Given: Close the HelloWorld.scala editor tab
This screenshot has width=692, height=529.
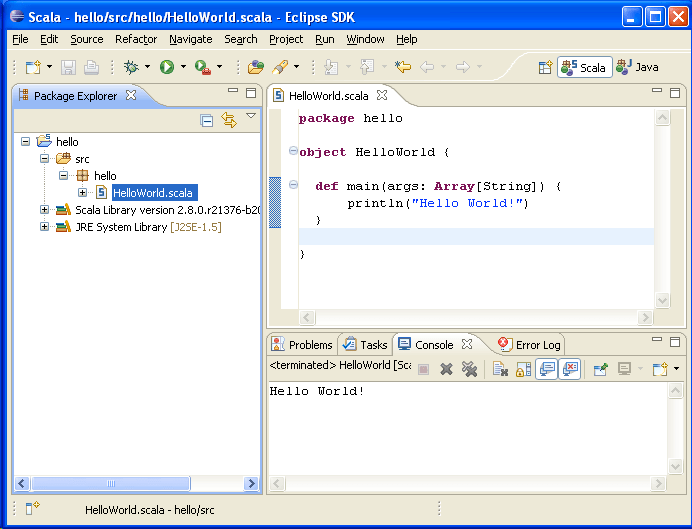Looking at the screenshot, I should (382, 95).
